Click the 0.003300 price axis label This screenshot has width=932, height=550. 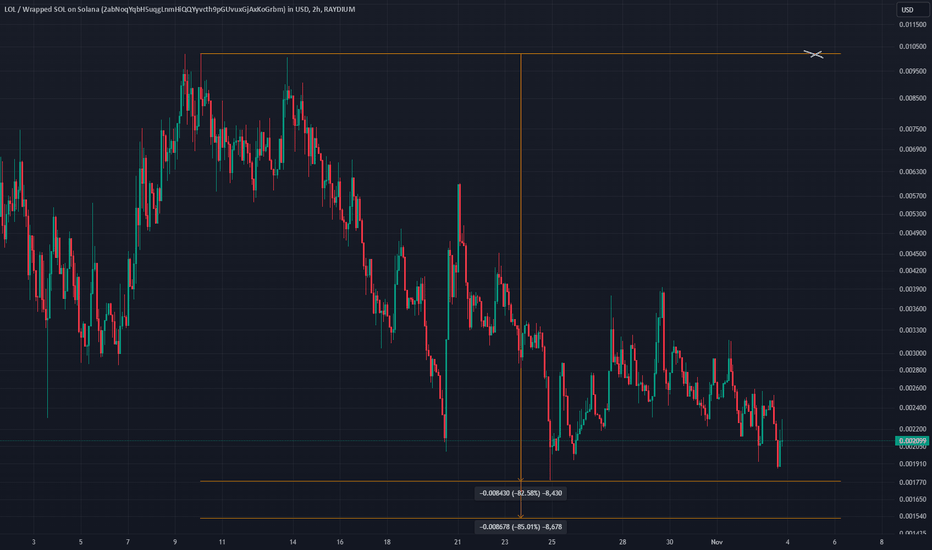[x=912, y=330]
